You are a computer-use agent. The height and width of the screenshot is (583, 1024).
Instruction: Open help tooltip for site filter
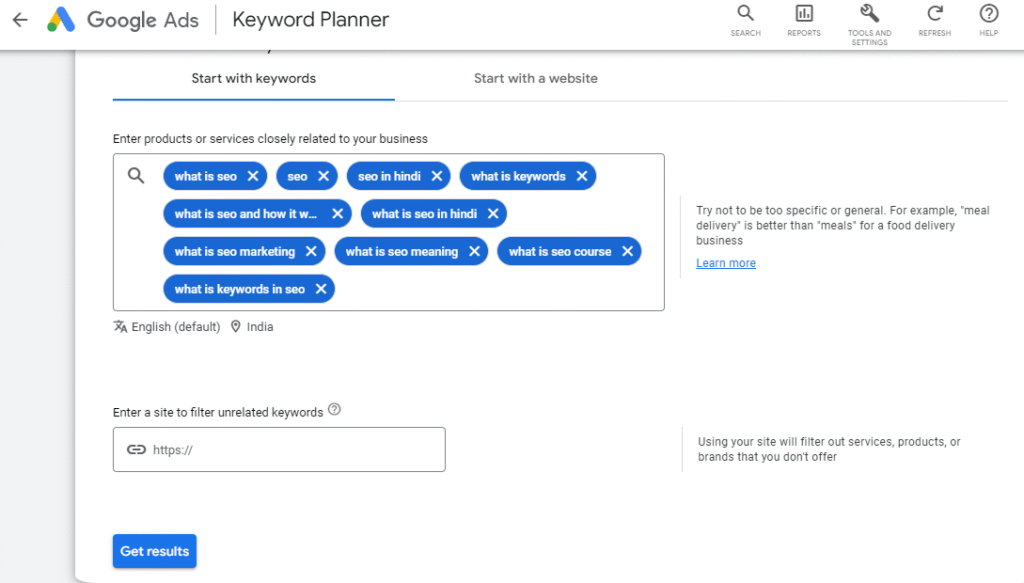coord(334,410)
